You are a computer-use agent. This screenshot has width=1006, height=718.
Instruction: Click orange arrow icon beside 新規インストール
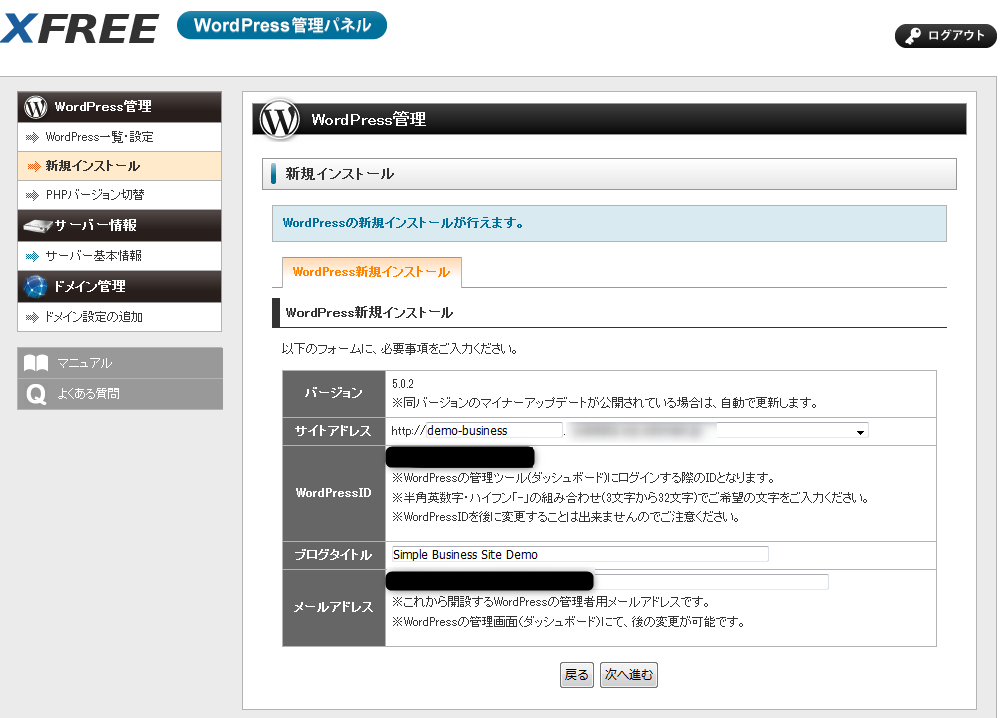pyautogui.click(x=33, y=166)
